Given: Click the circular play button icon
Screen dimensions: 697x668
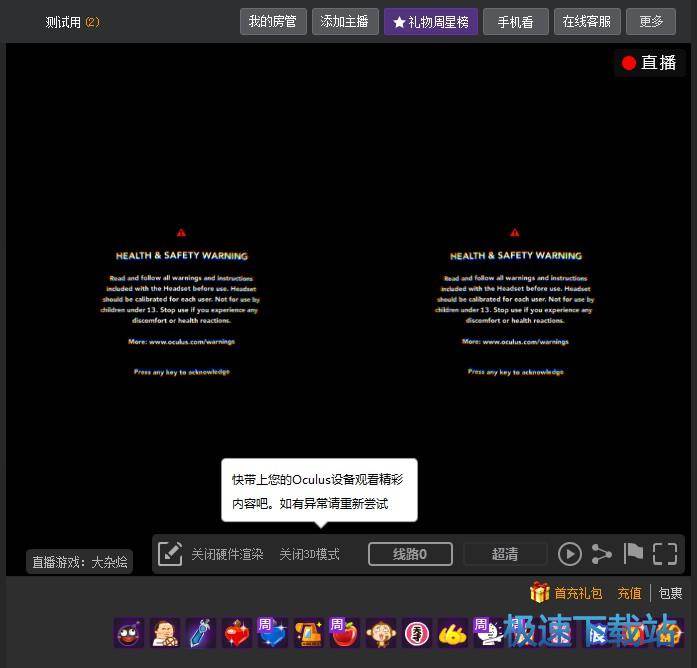Looking at the screenshot, I should pos(569,554).
